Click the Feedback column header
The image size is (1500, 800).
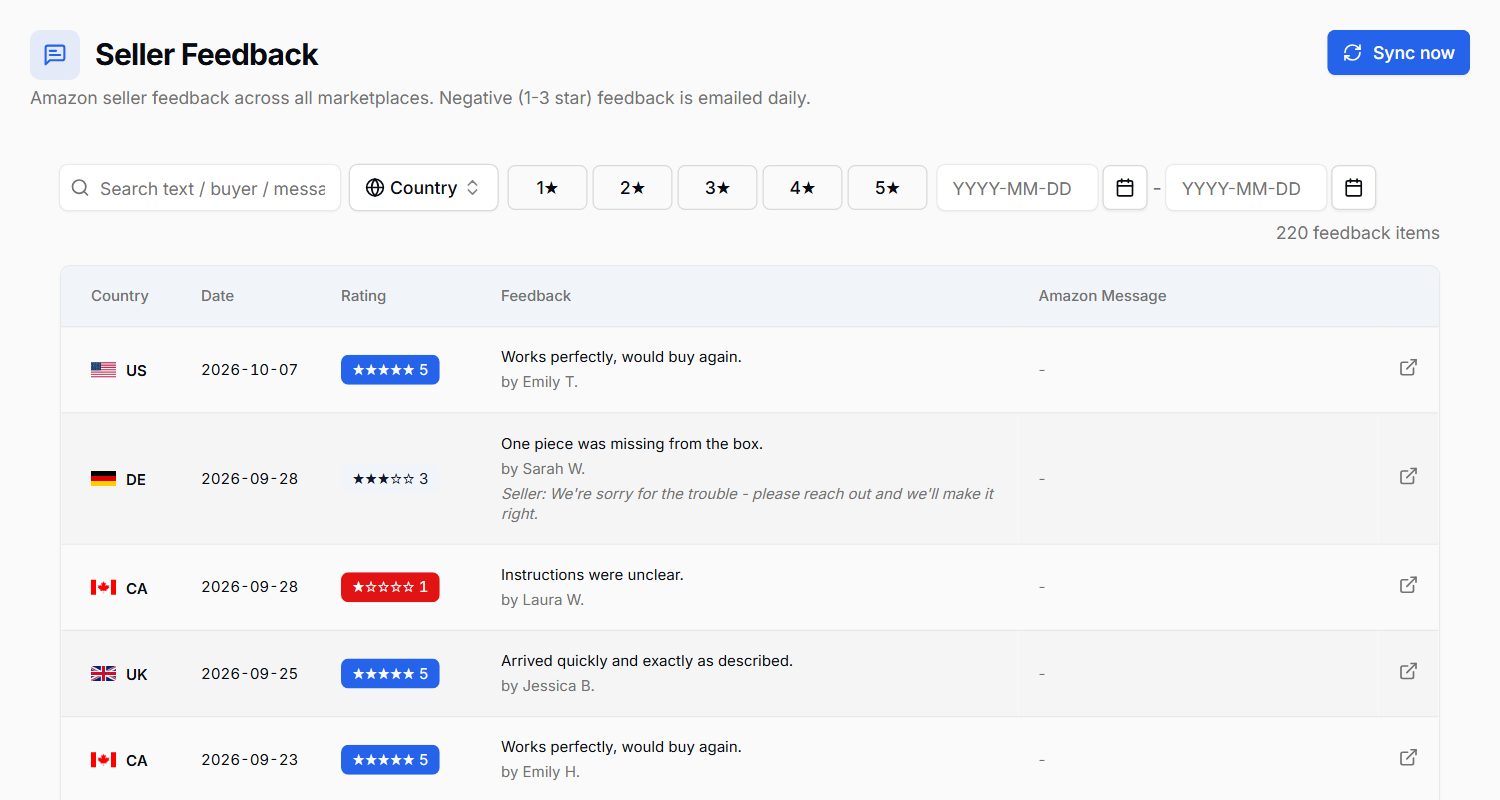pos(536,296)
